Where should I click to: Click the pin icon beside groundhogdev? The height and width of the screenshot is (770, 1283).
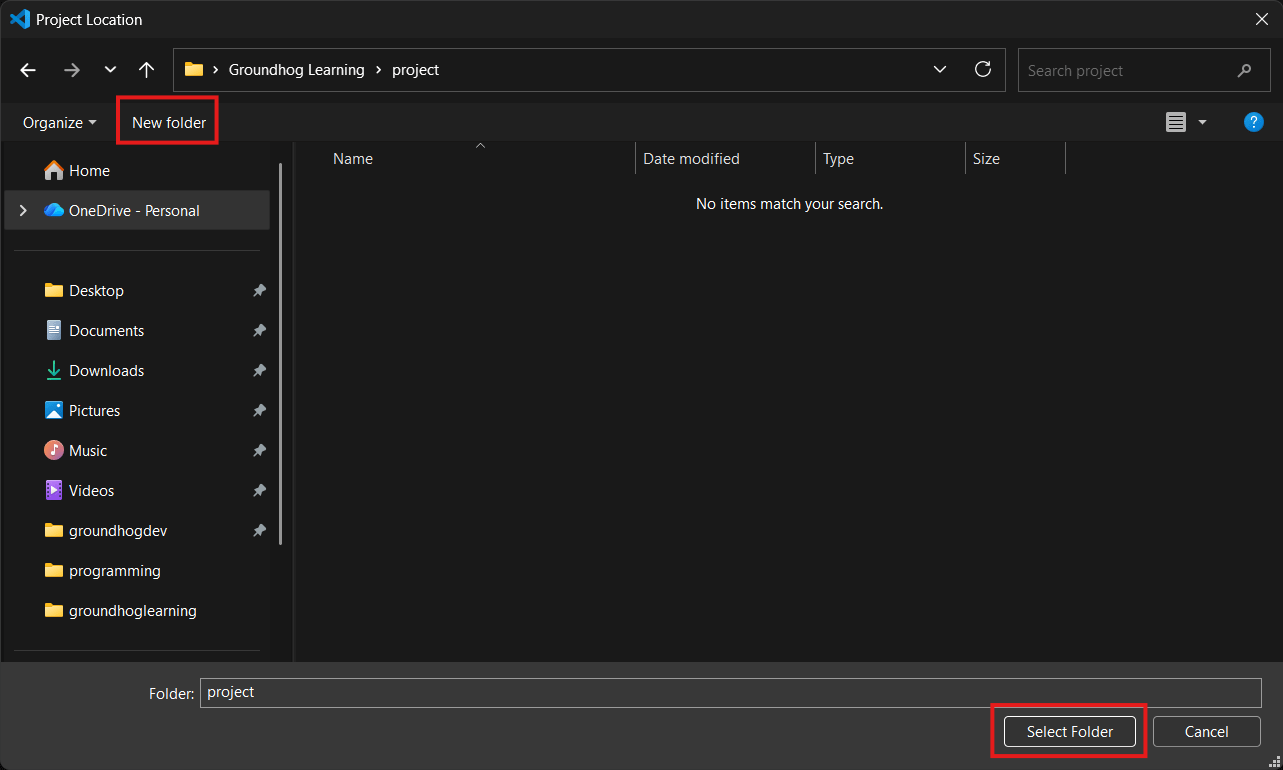tap(259, 531)
